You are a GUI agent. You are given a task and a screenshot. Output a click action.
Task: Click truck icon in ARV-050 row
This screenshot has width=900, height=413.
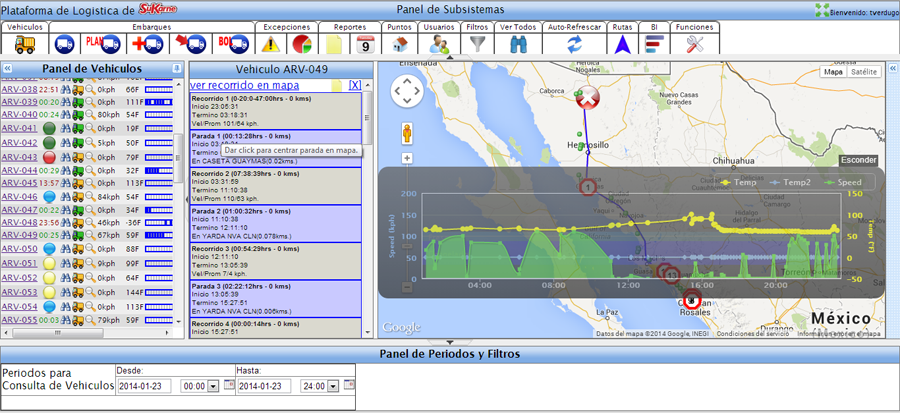click(x=77, y=249)
